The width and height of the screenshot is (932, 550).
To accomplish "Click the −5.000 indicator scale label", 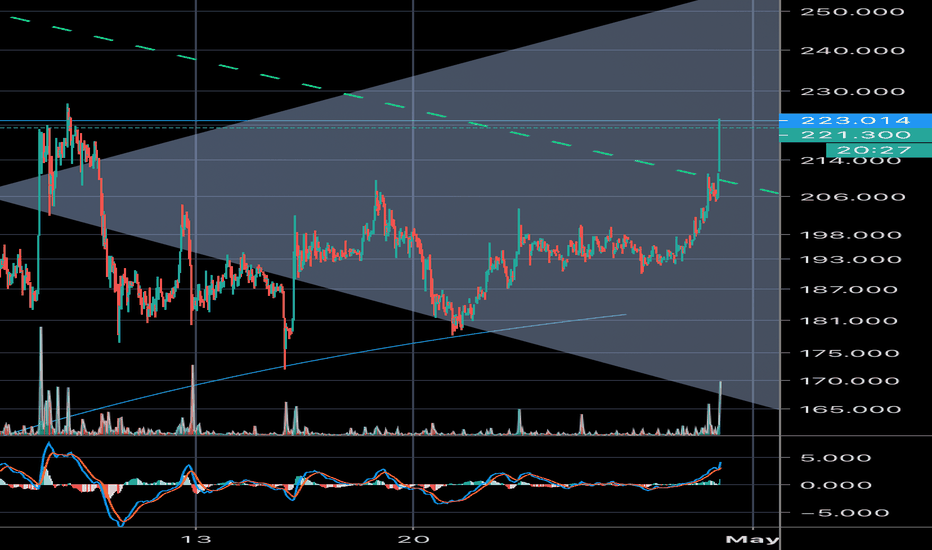I will click(844, 513).
